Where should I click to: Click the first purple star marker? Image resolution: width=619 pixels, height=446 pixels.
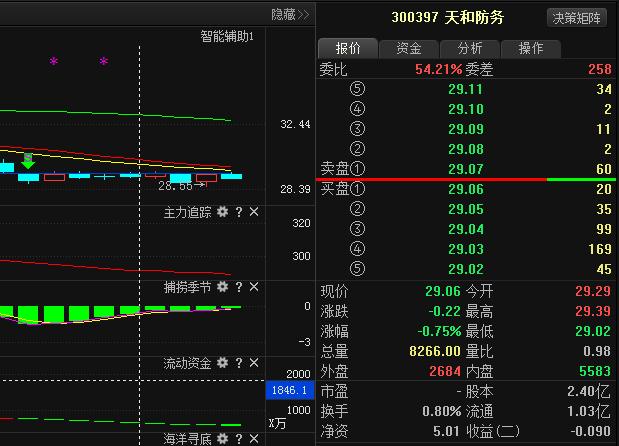[x=54, y=61]
